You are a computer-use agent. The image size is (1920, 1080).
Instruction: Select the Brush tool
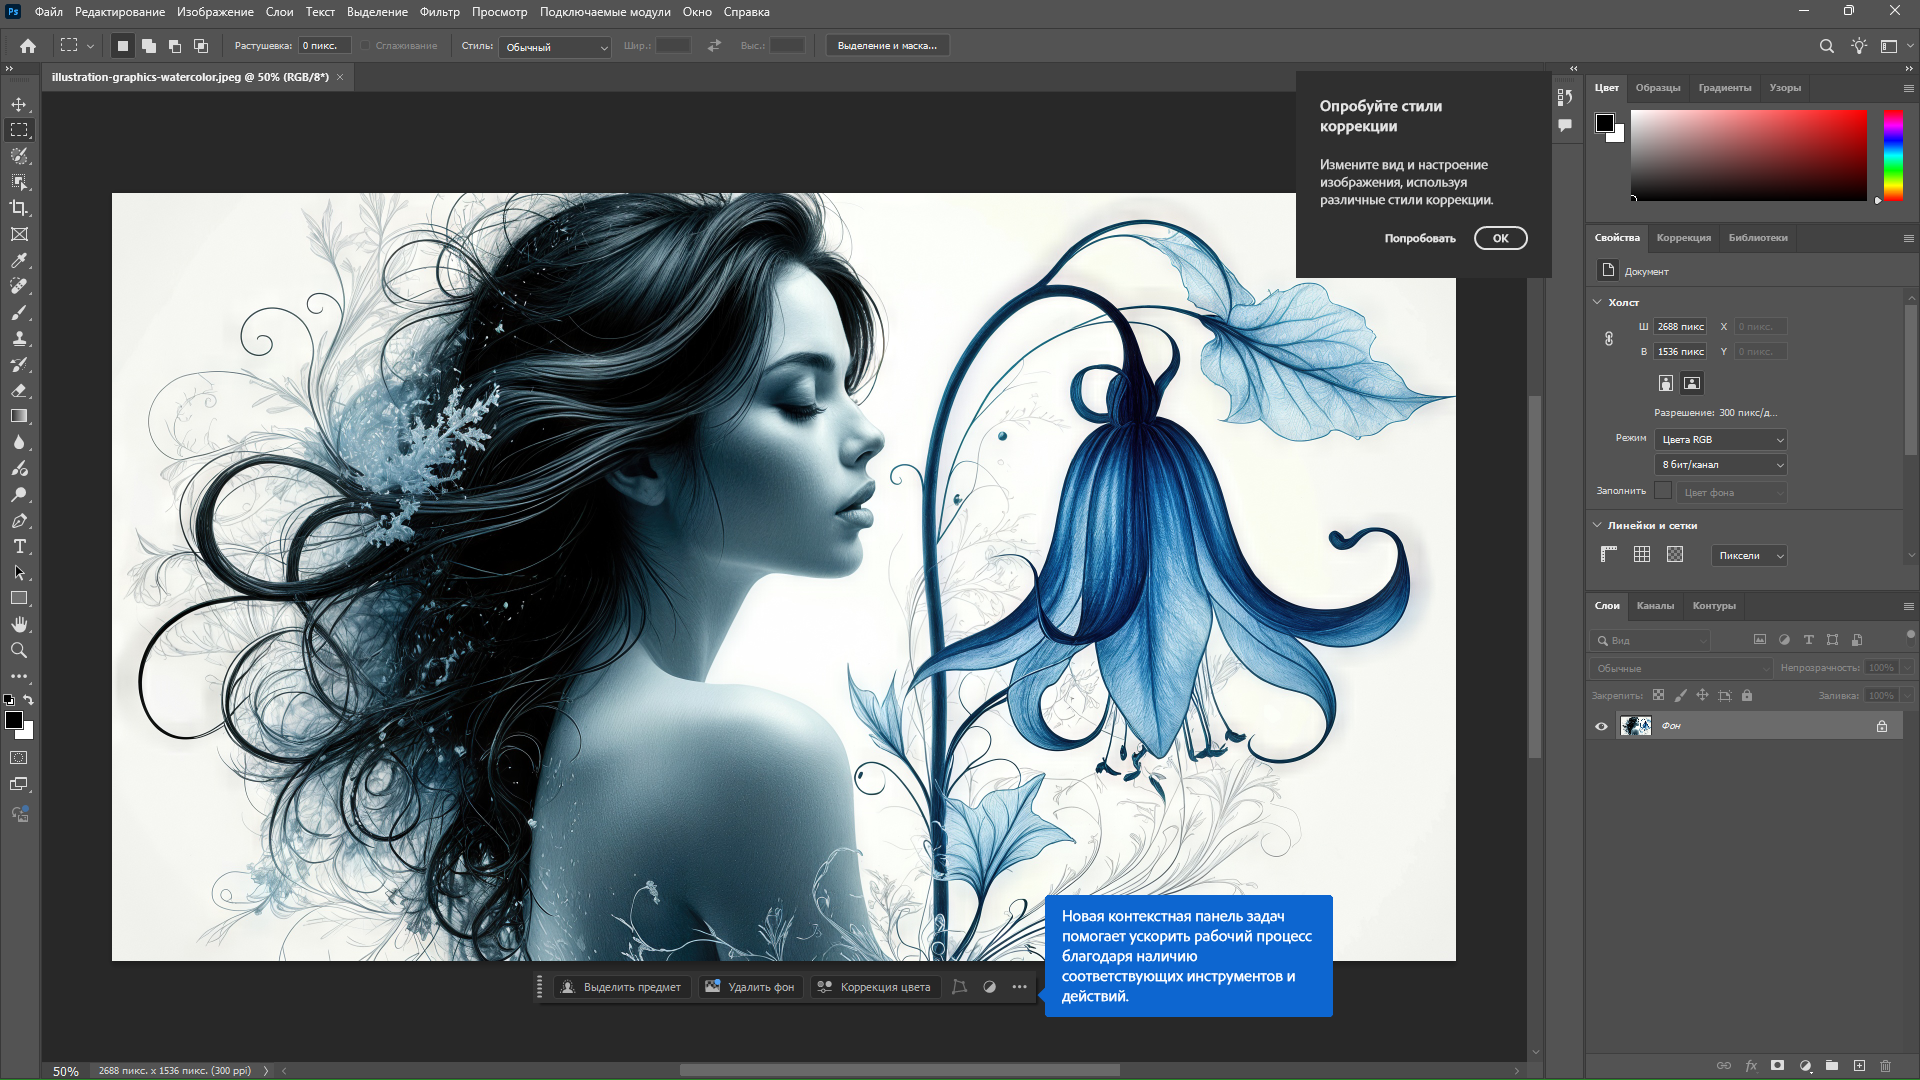19,312
